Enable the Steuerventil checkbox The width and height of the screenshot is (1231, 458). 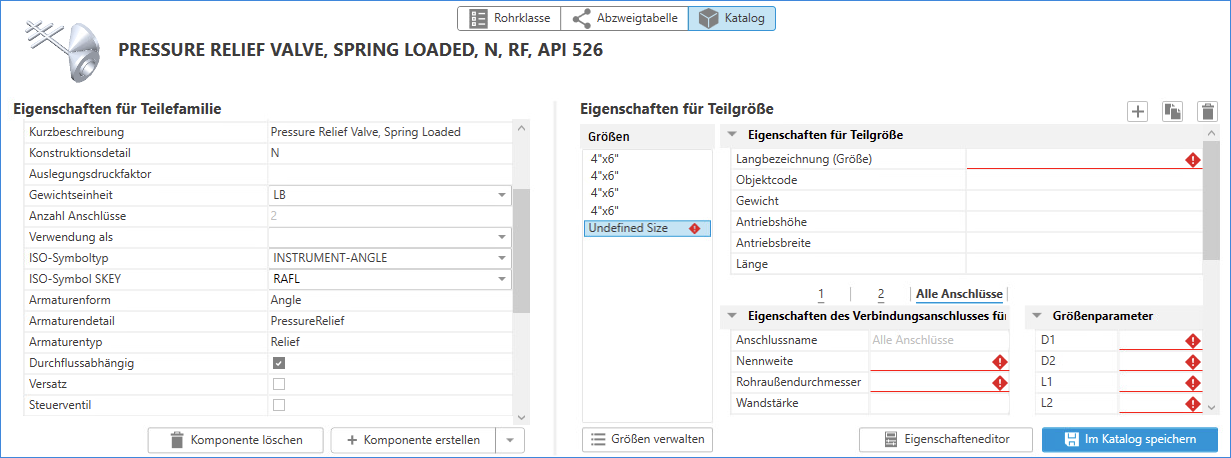point(279,405)
